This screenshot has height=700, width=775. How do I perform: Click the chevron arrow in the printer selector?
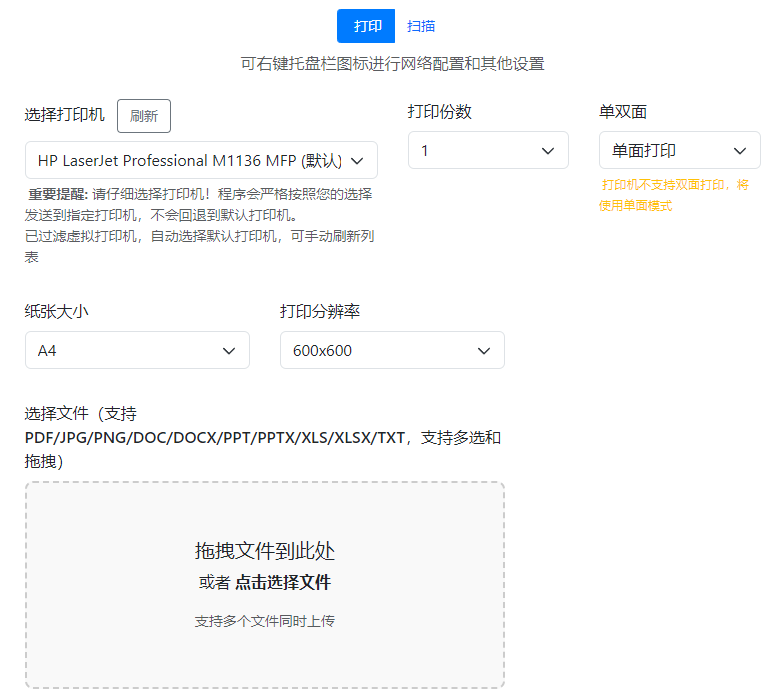(359, 160)
